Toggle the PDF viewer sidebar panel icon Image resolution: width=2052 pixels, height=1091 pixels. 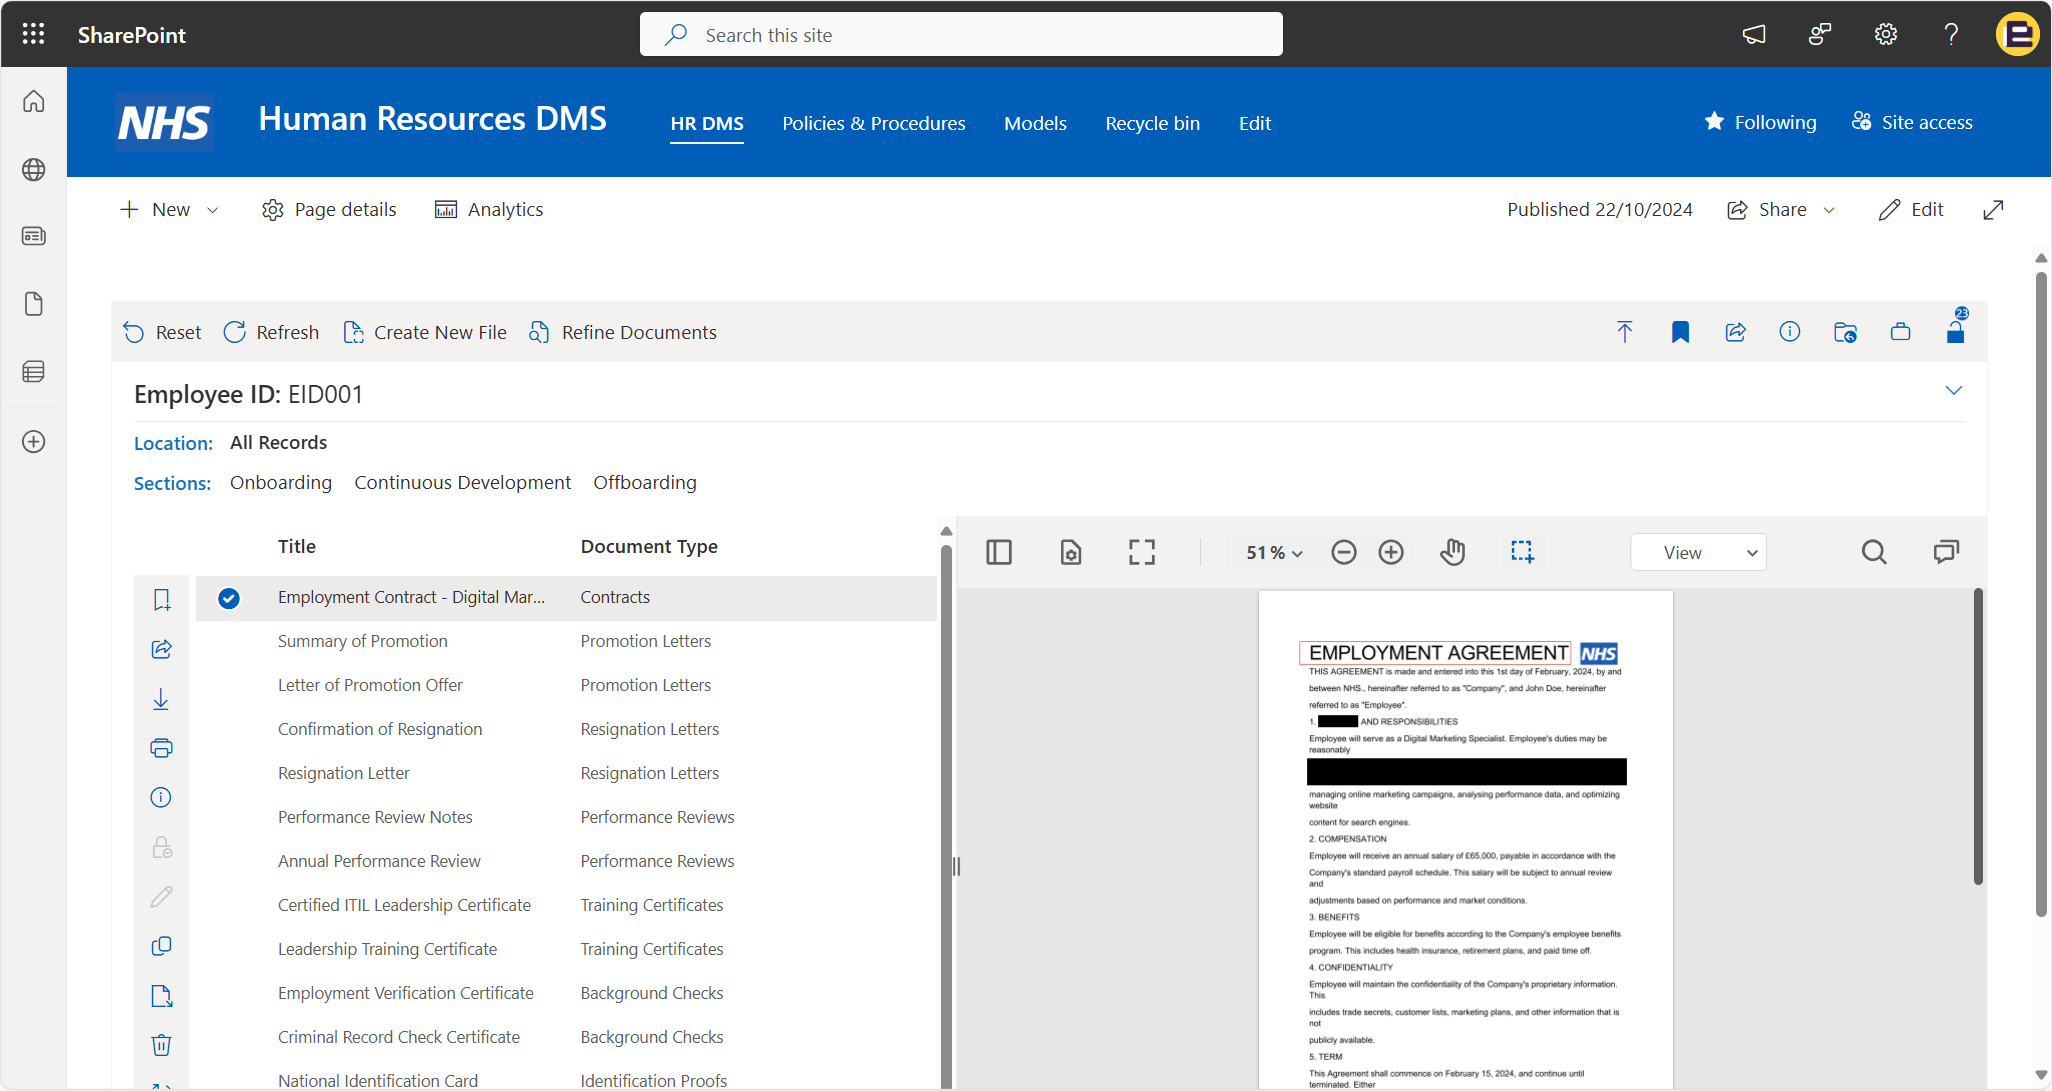click(x=999, y=552)
